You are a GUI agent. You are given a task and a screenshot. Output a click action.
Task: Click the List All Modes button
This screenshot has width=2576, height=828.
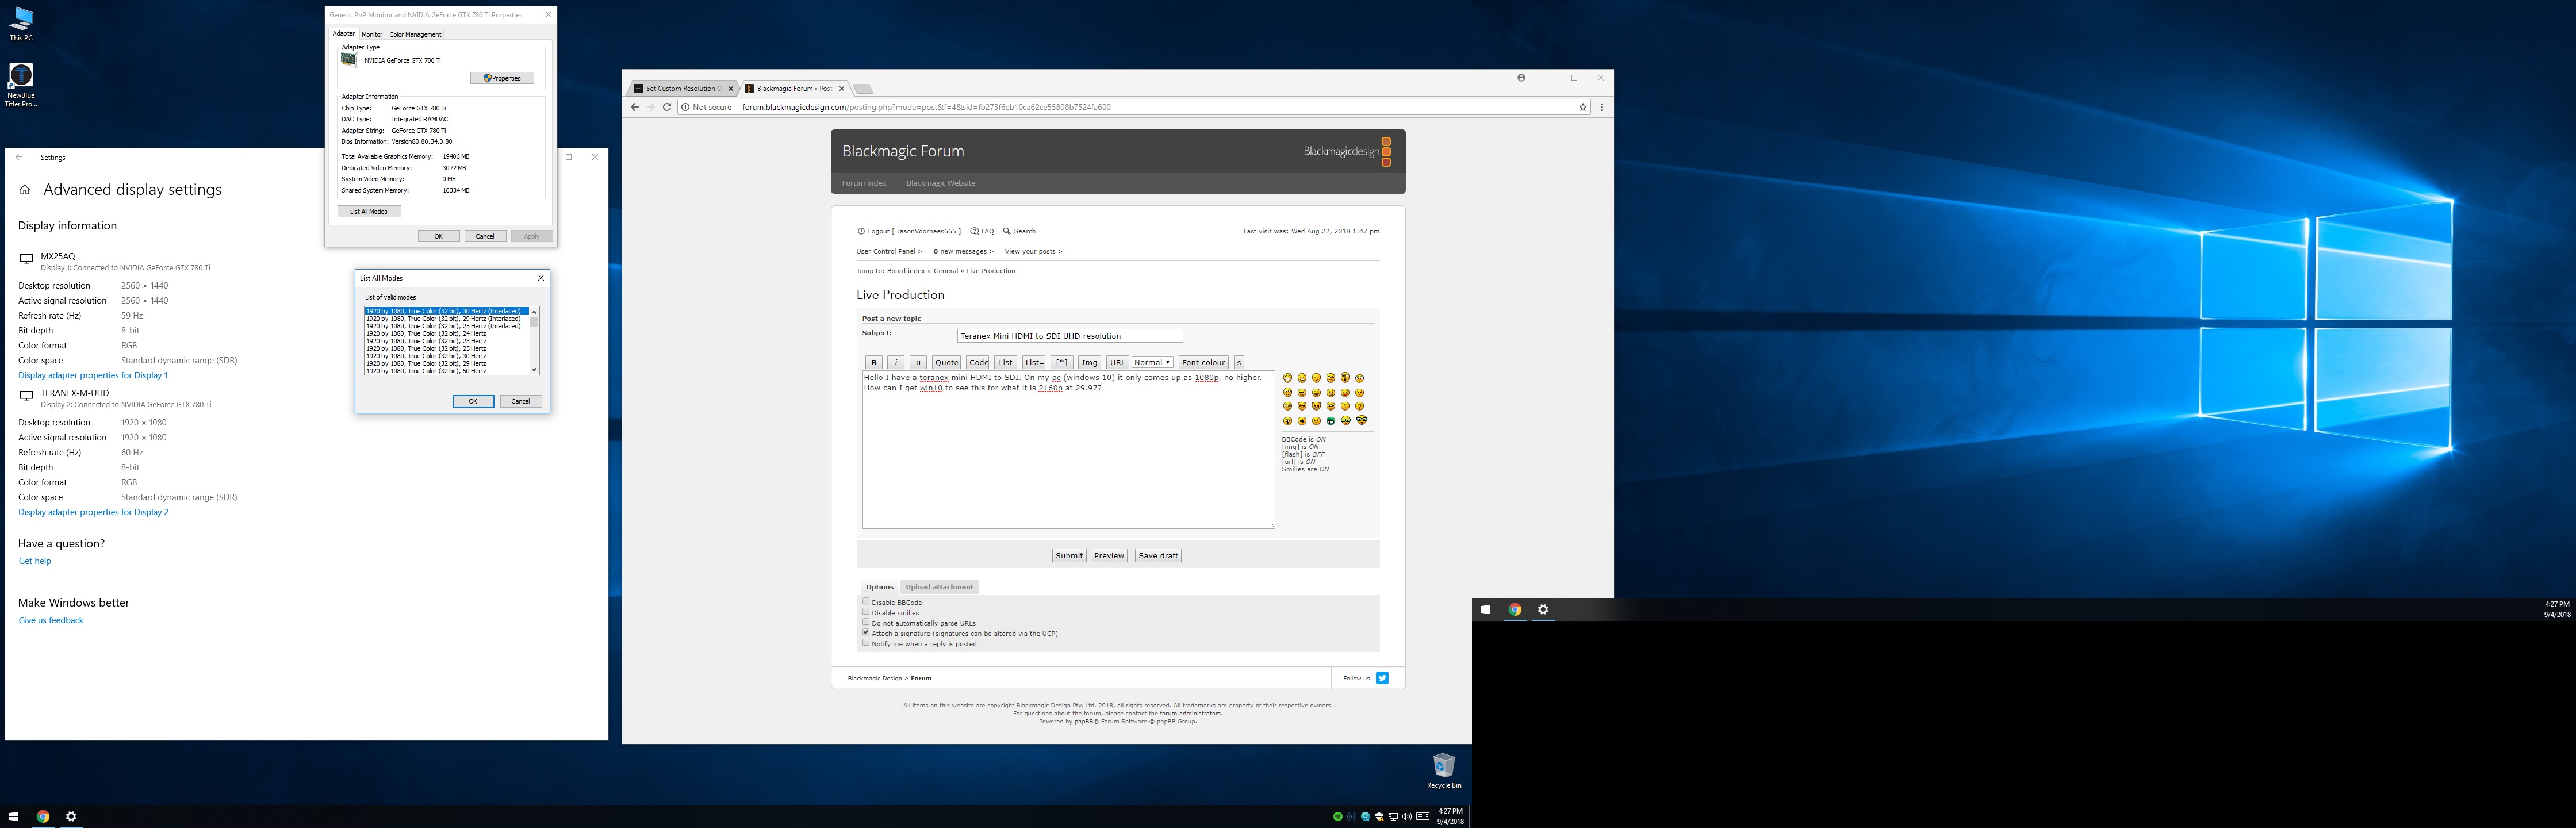(369, 212)
